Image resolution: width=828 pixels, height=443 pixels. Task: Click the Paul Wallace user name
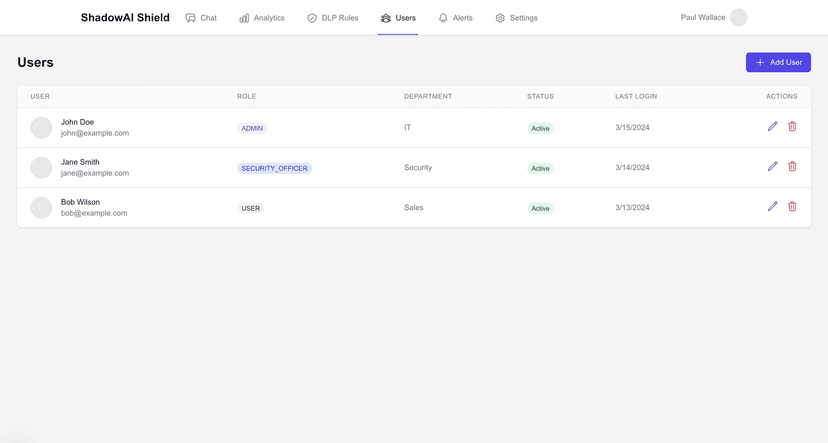[x=703, y=17]
